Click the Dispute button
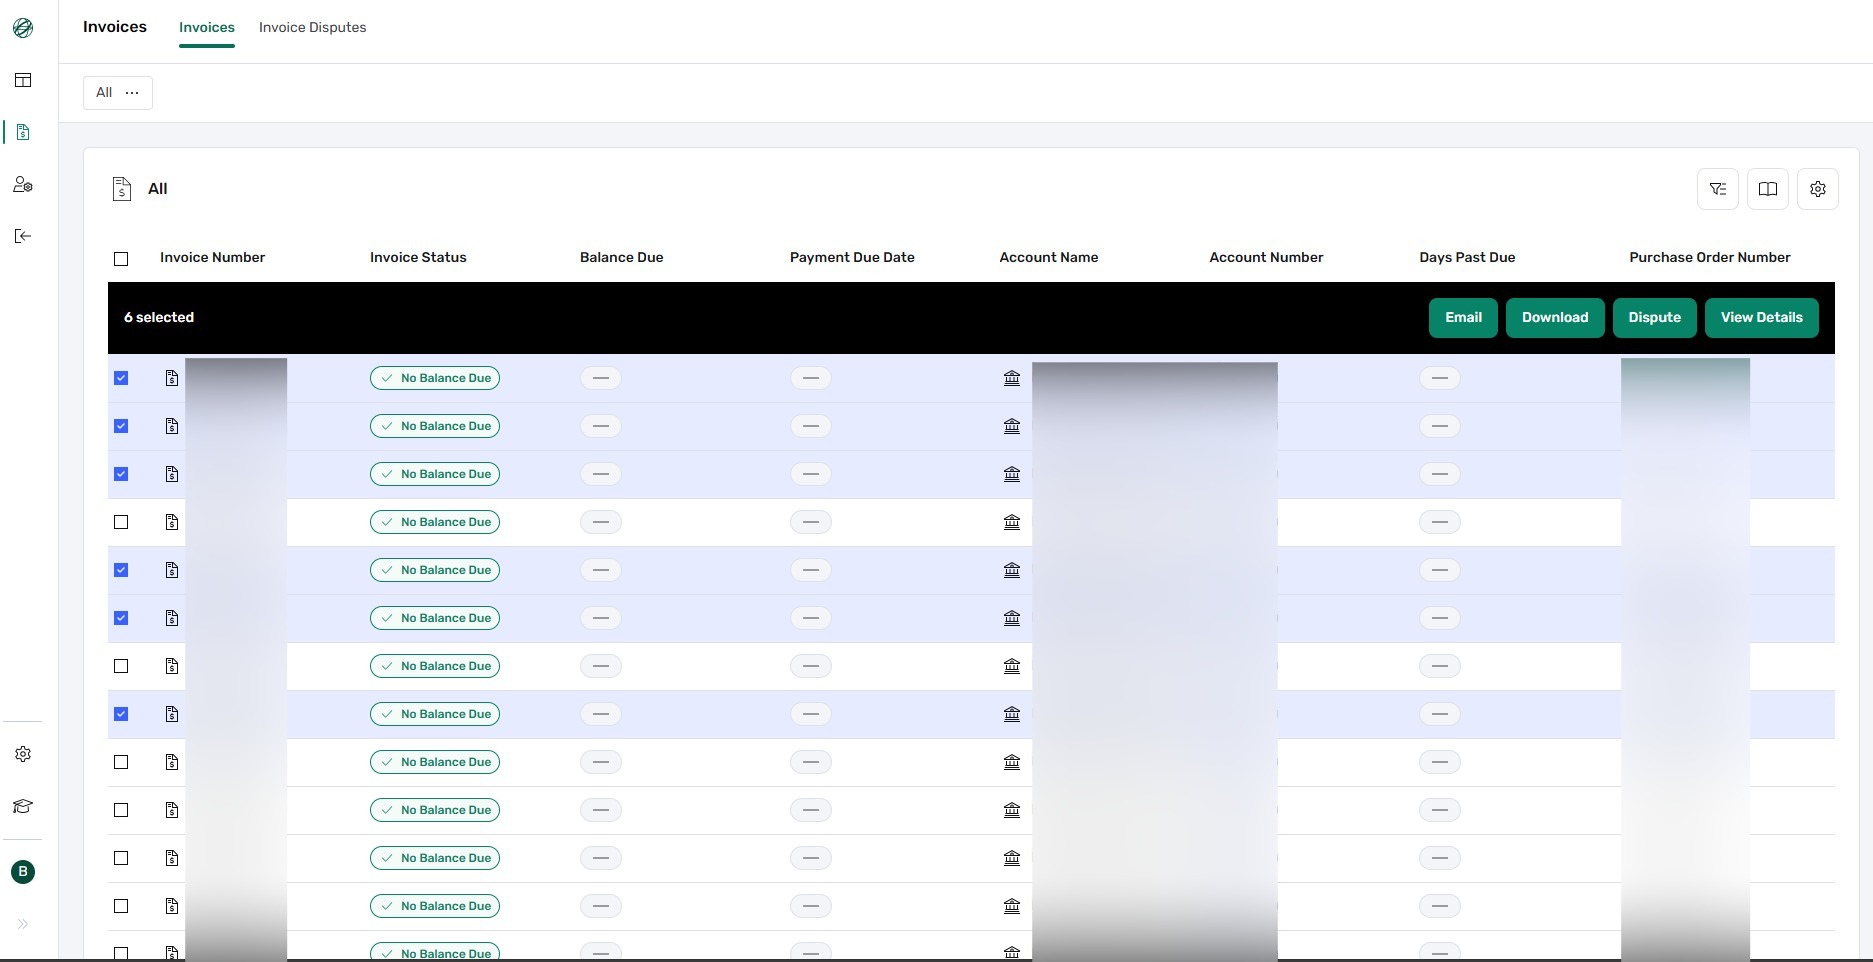Viewport: 1873px width, 962px height. (1654, 318)
